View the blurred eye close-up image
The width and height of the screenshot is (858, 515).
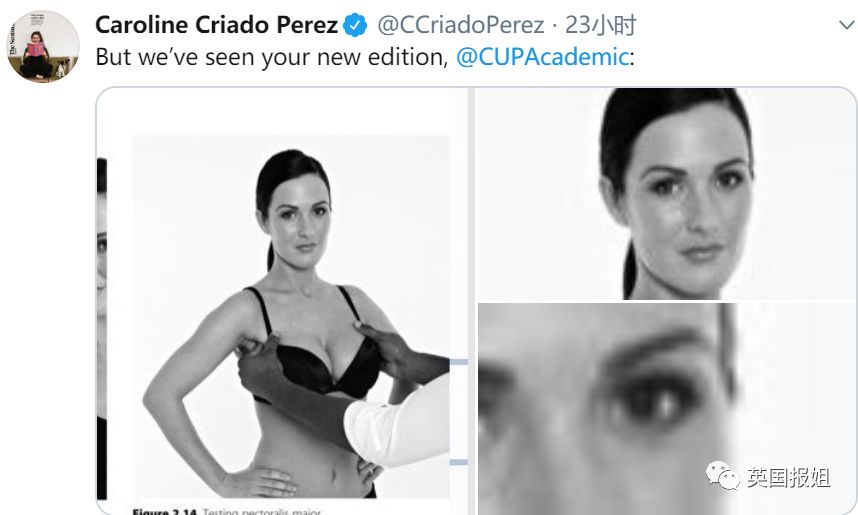[666, 409]
